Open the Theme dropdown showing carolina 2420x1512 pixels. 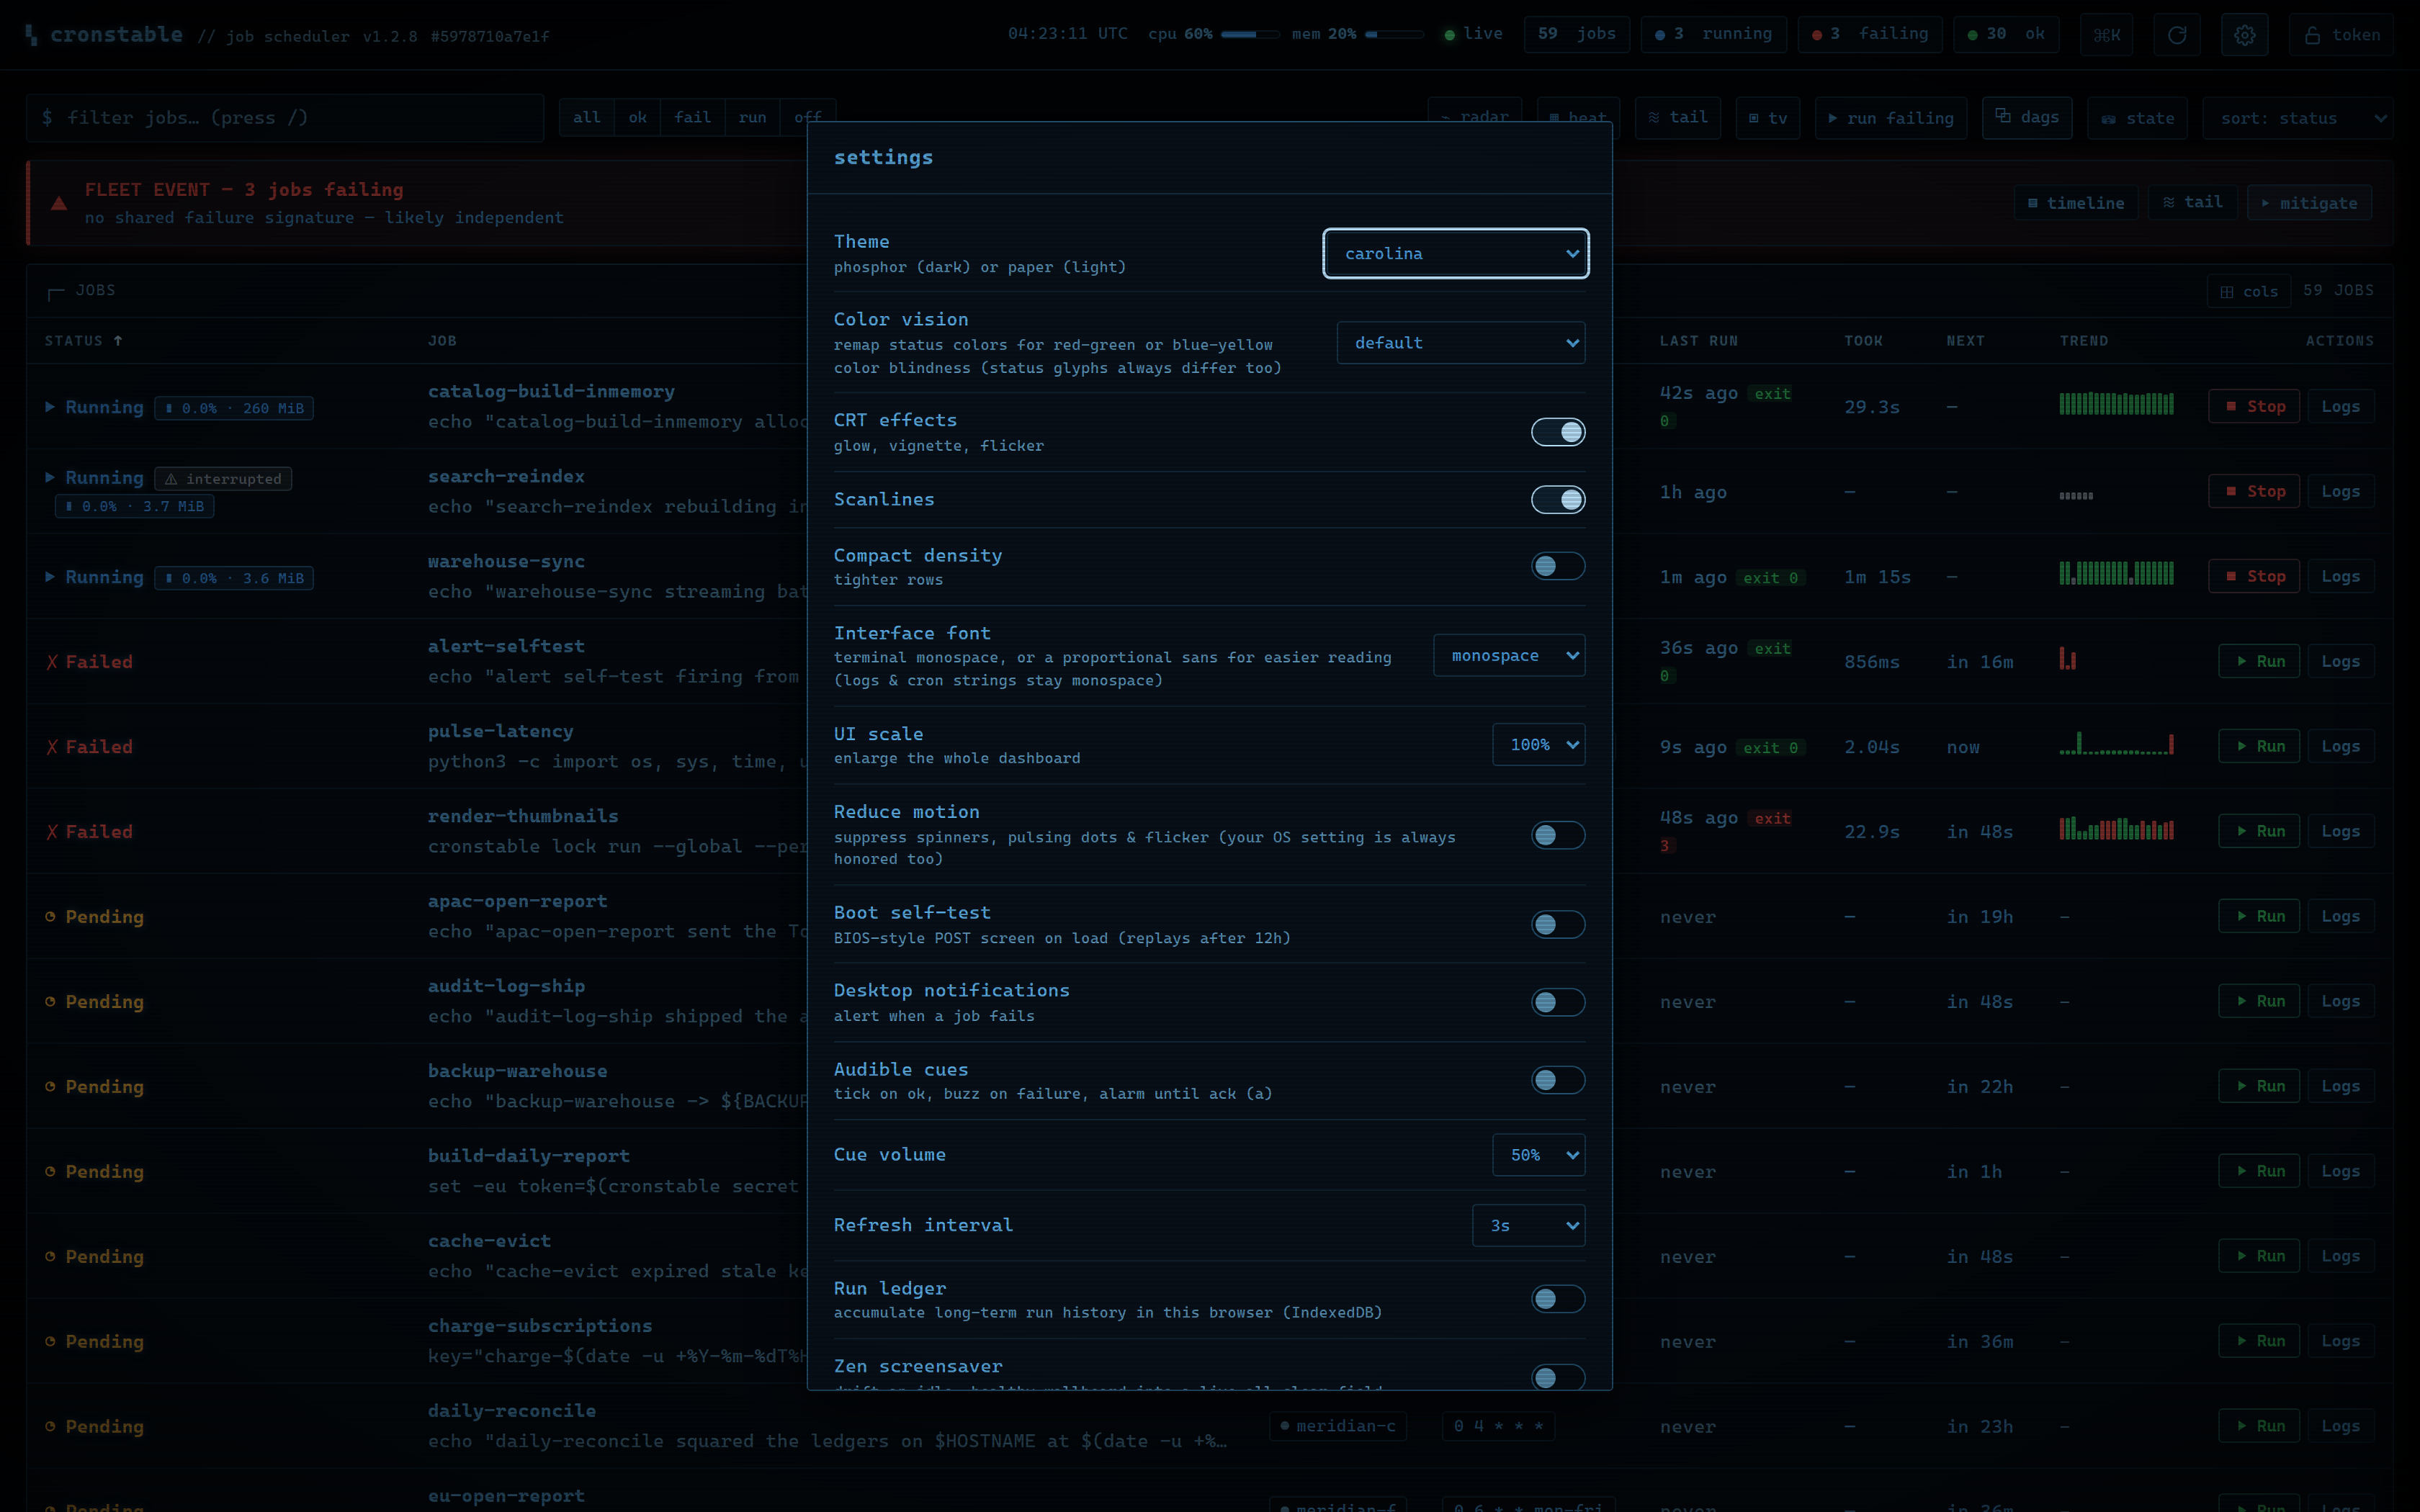[x=1456, y=254]
